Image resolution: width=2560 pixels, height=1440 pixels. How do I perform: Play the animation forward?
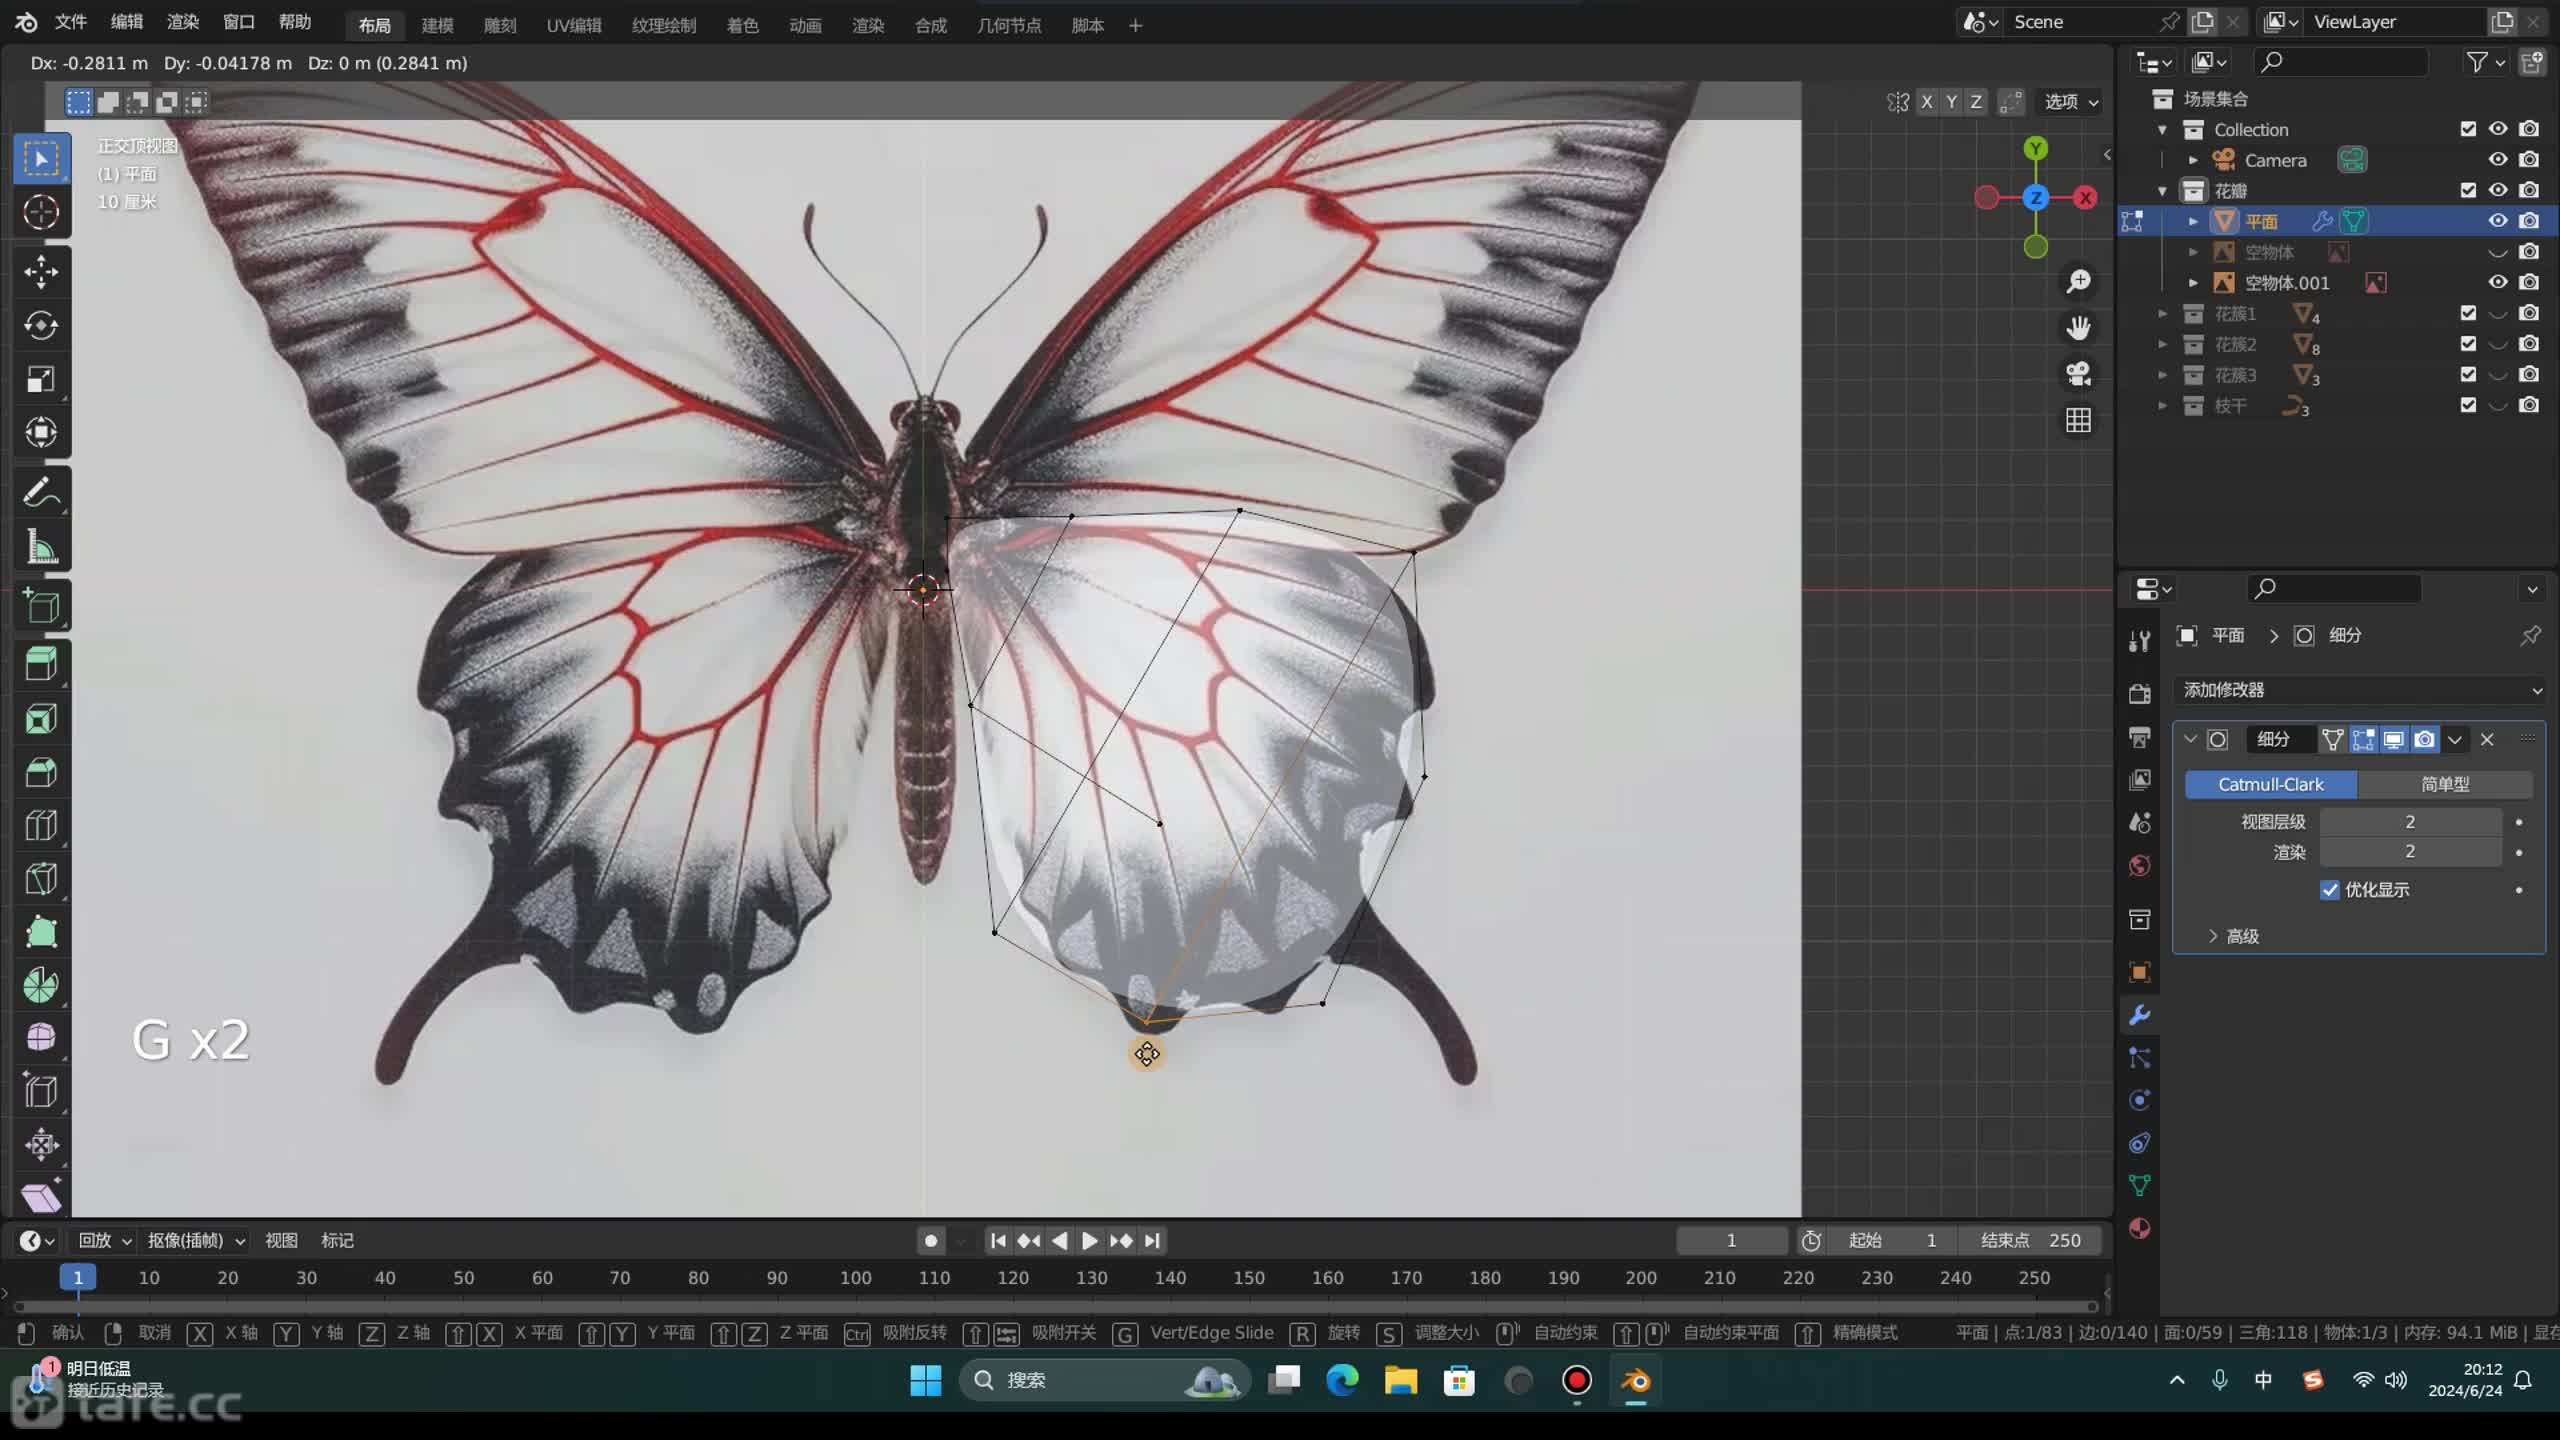pyautogui.click(x=1090, y=1240)
